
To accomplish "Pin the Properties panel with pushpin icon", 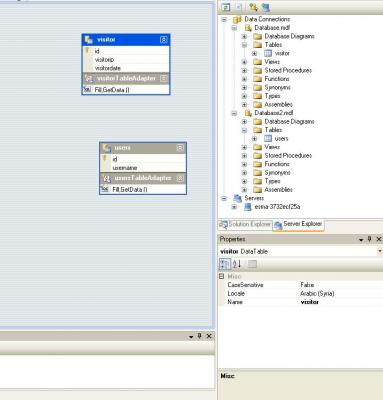I will pyautogui.click(x=369, y=239).
